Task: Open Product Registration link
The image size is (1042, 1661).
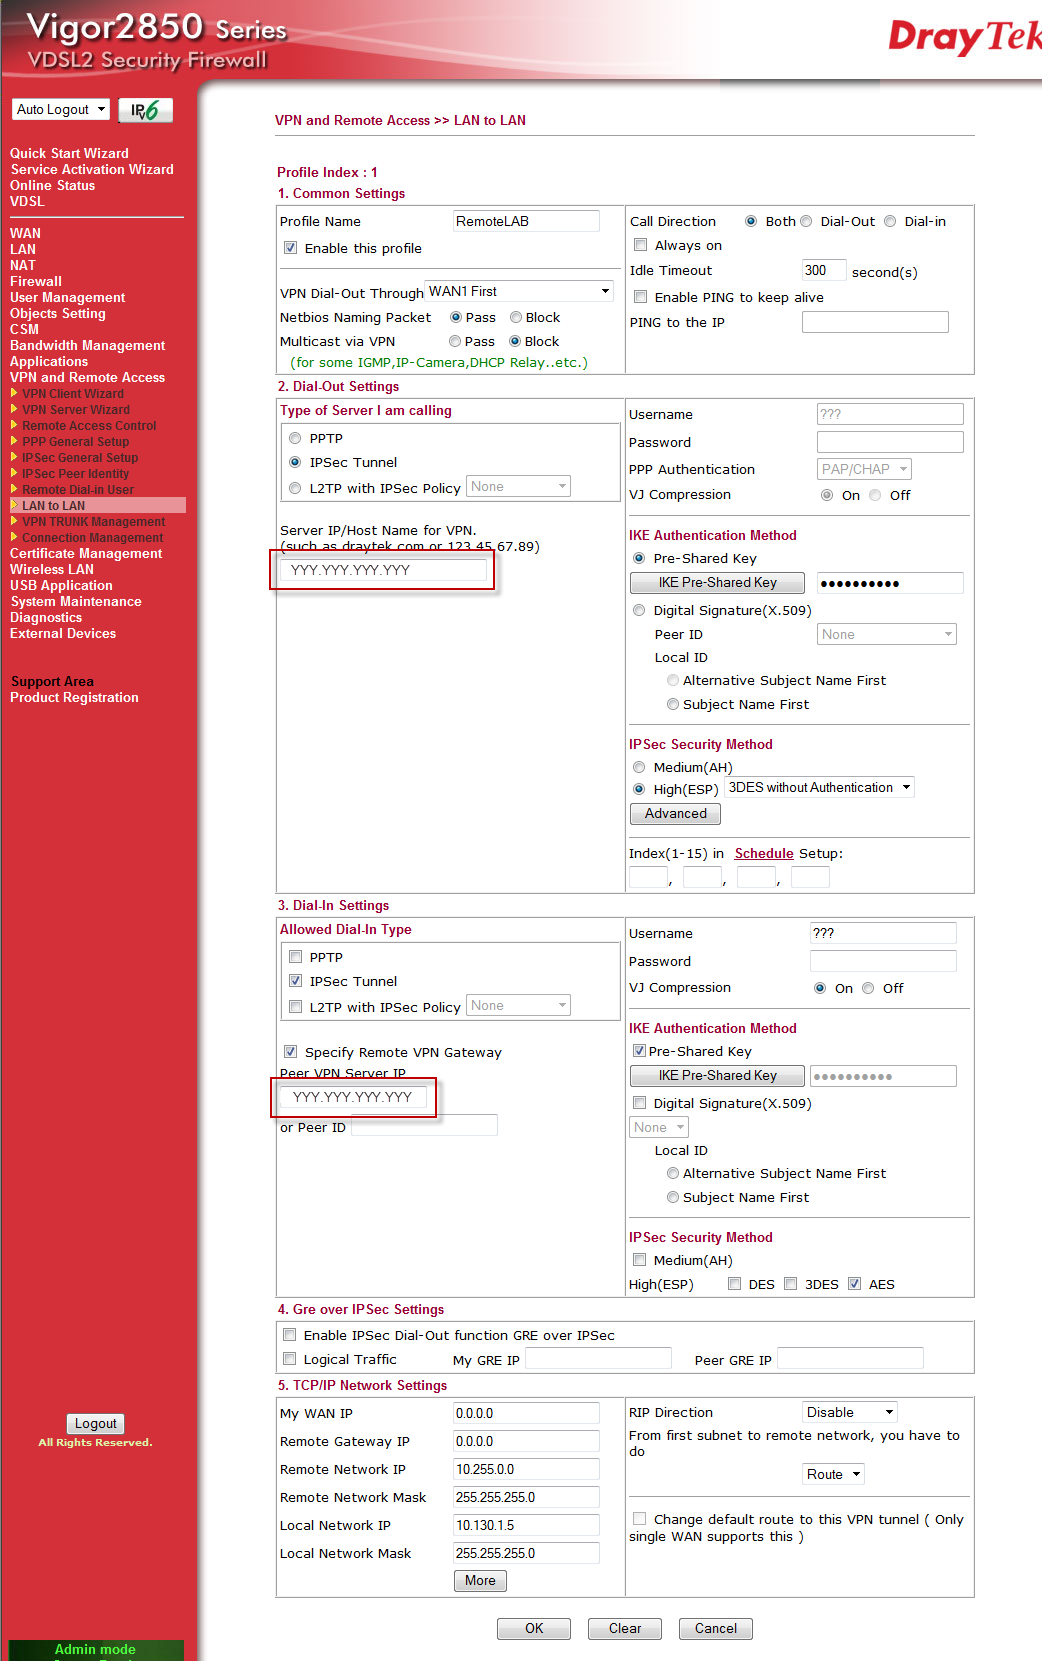Action: click(x=74, y=697)
